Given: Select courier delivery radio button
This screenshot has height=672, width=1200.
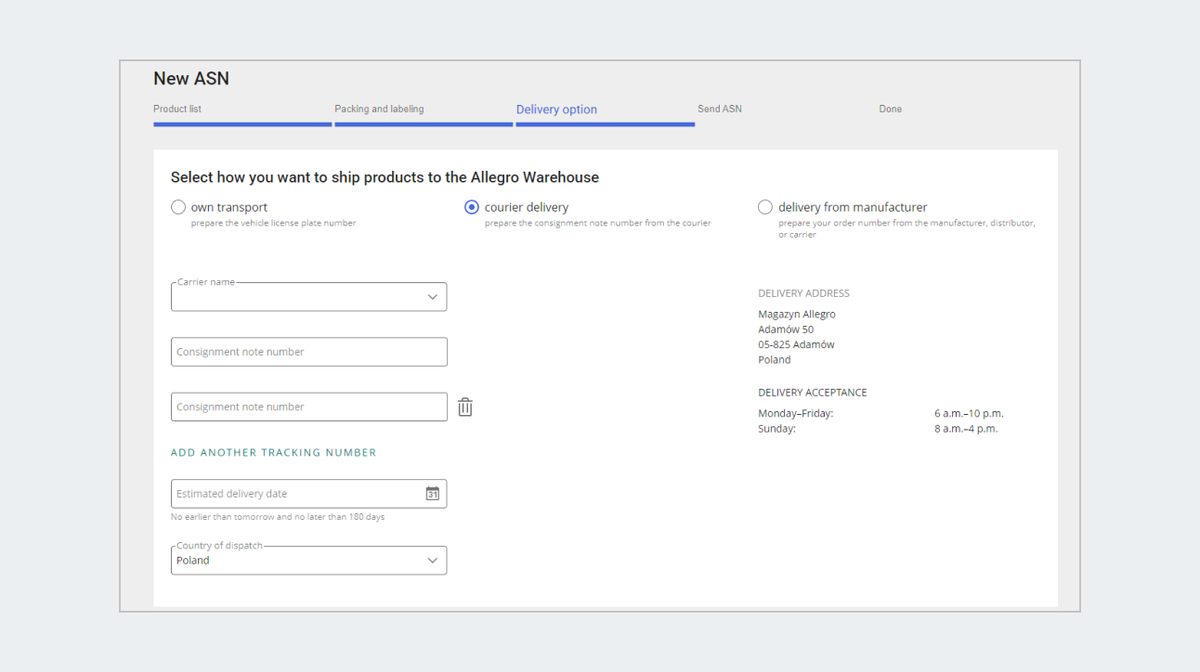Looking at the screenshot, I should tap(472, 207).
